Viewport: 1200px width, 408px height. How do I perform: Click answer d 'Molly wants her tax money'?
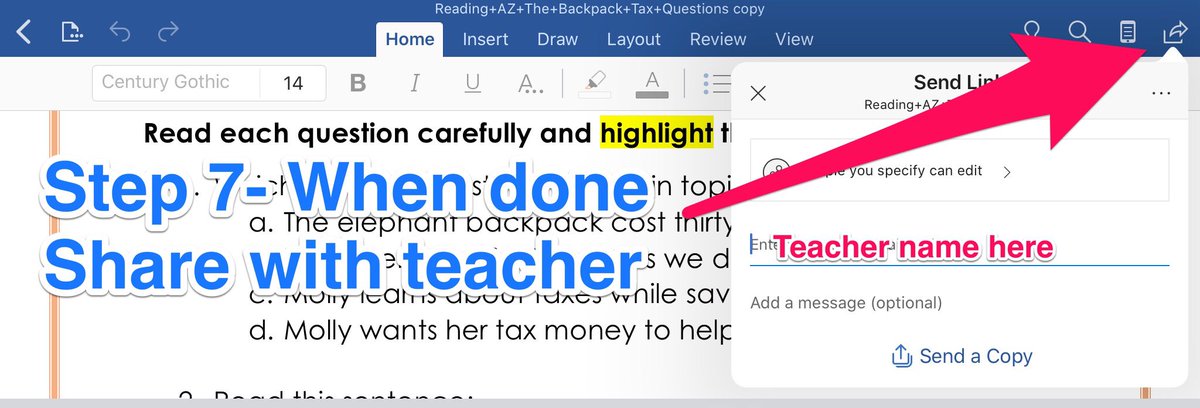coord(491,329)
